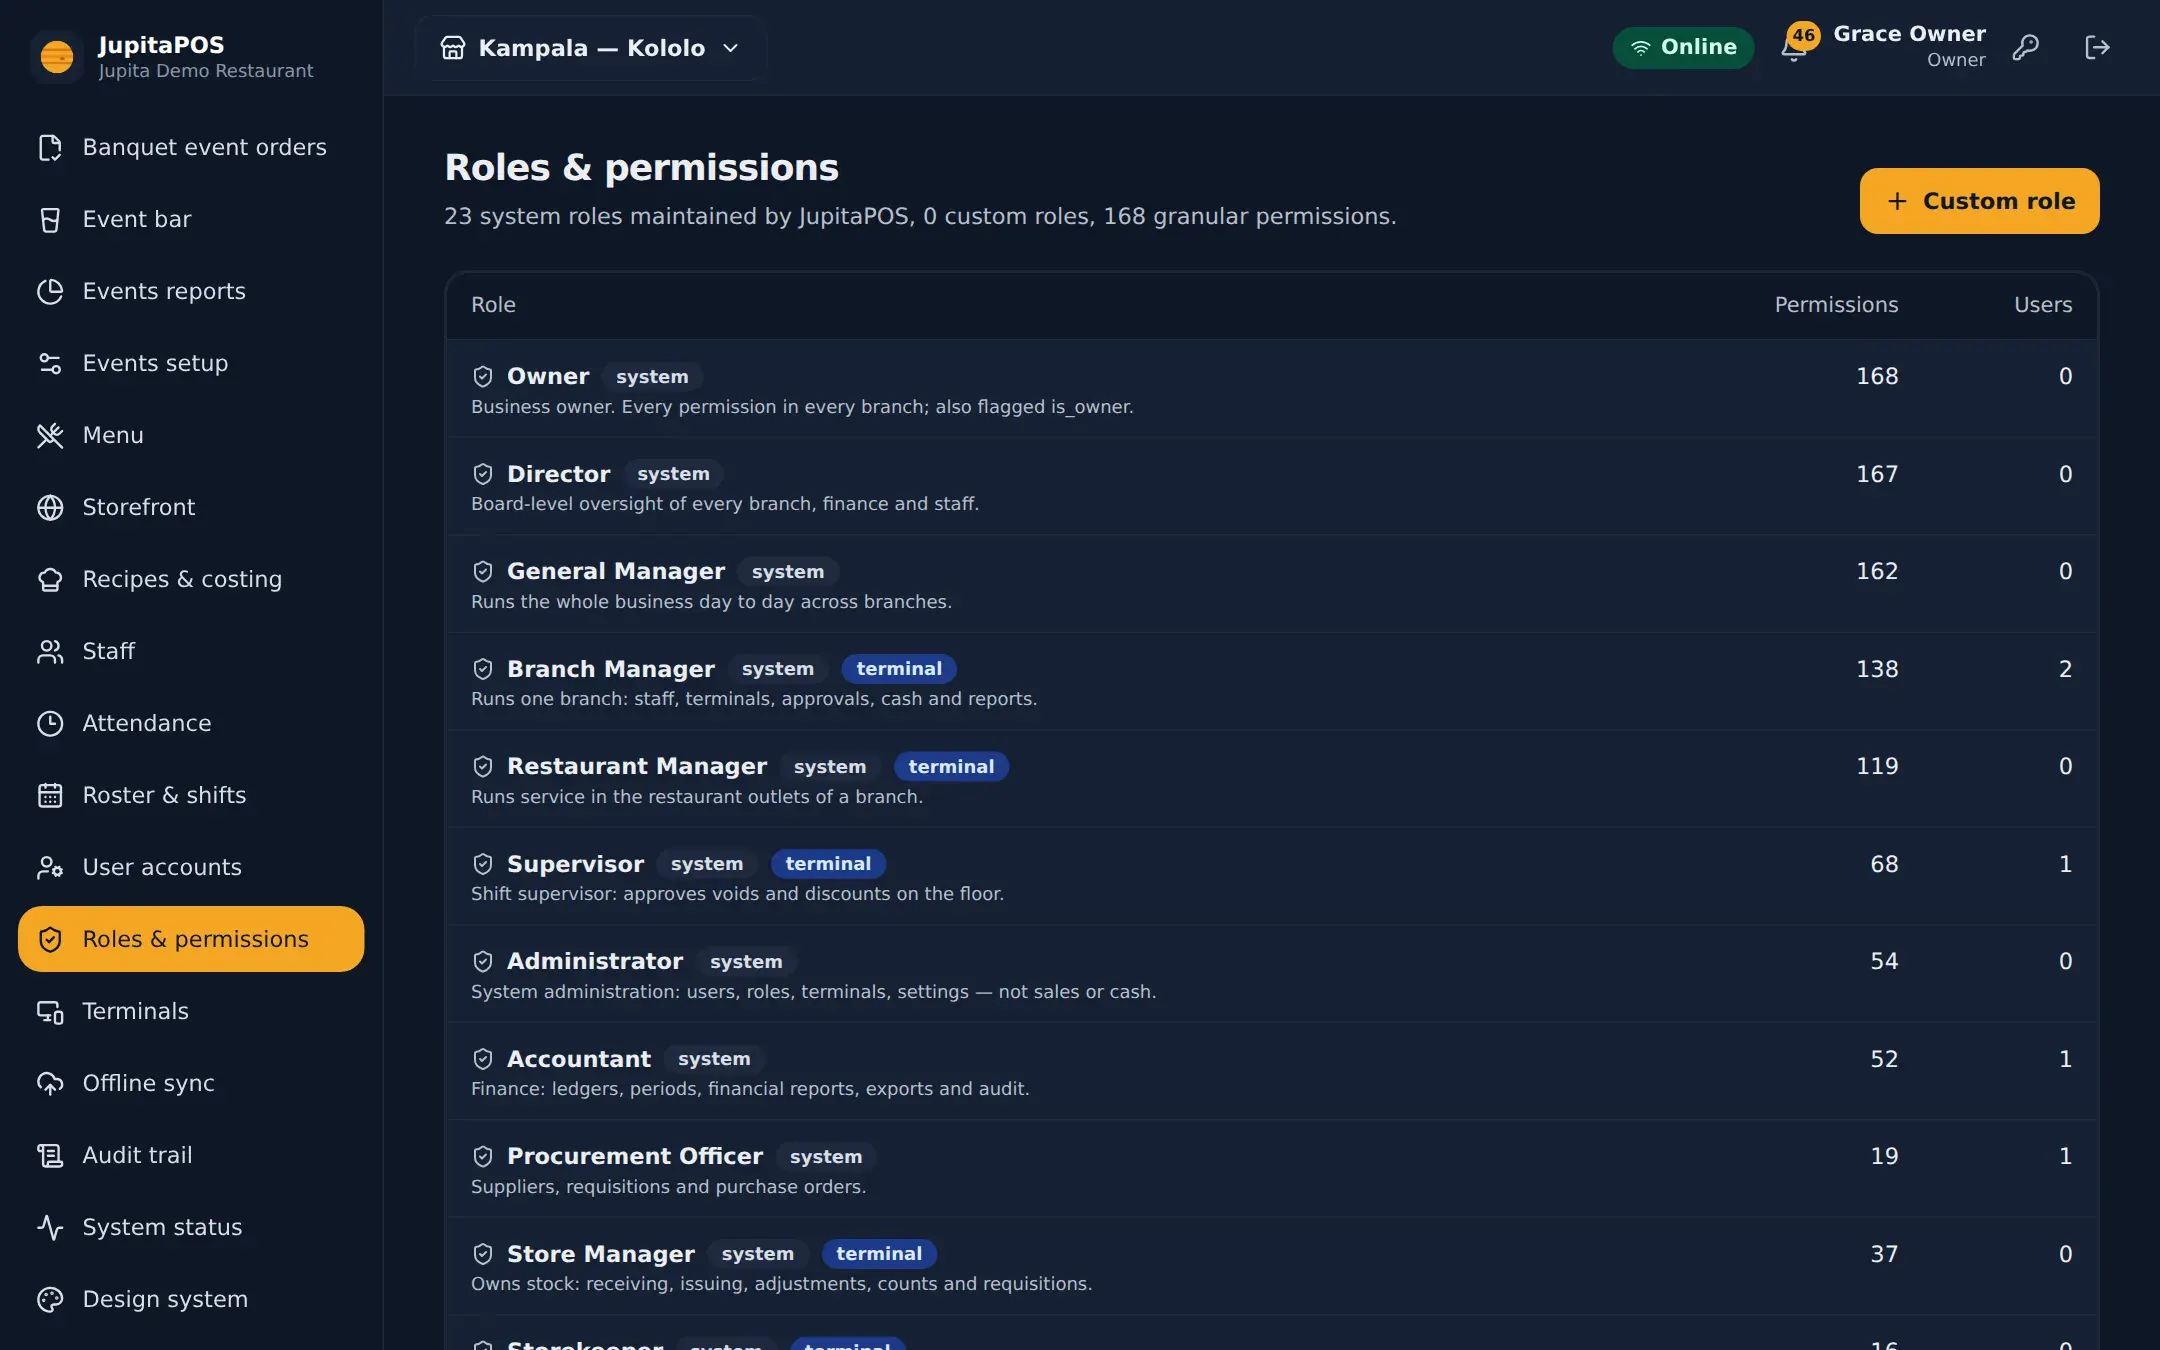
Task: Click the notification bell icon
Action: 1794,48
